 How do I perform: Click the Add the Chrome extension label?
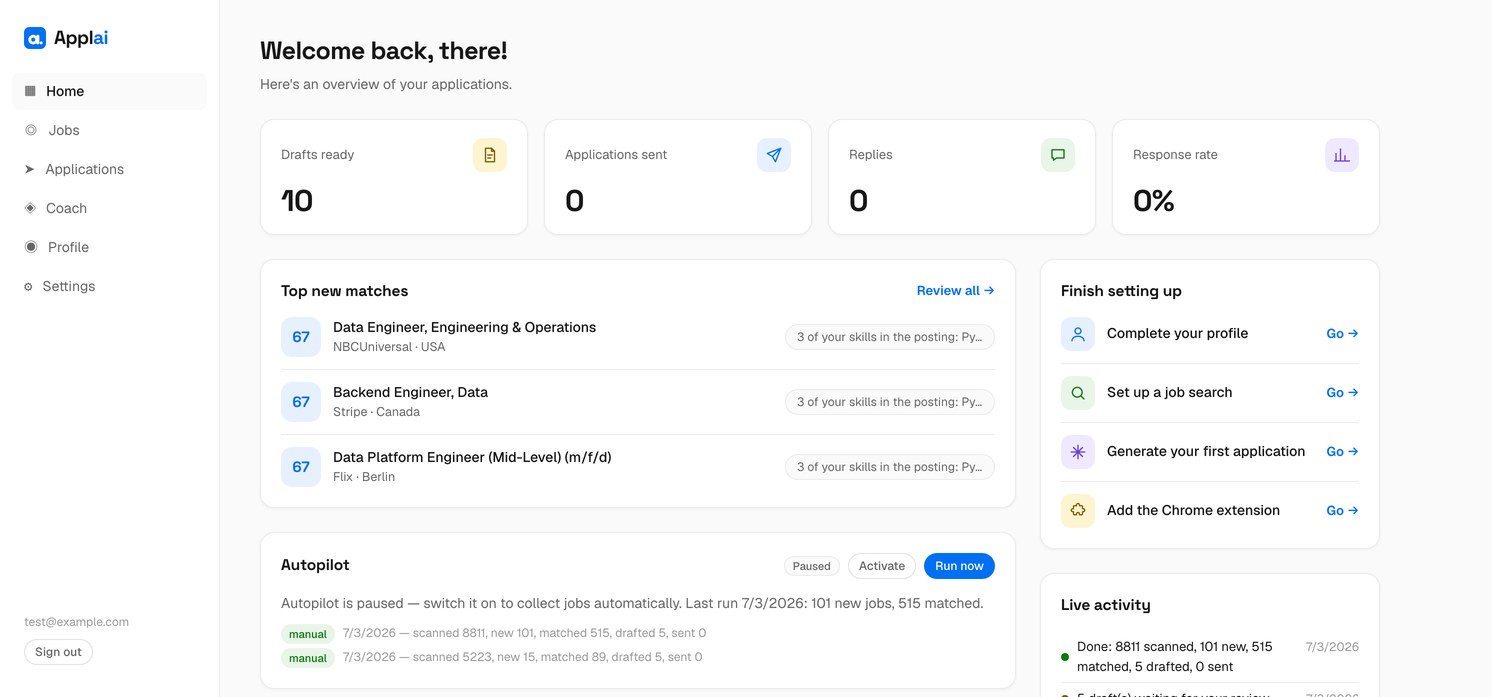[x=1193, y=511]
